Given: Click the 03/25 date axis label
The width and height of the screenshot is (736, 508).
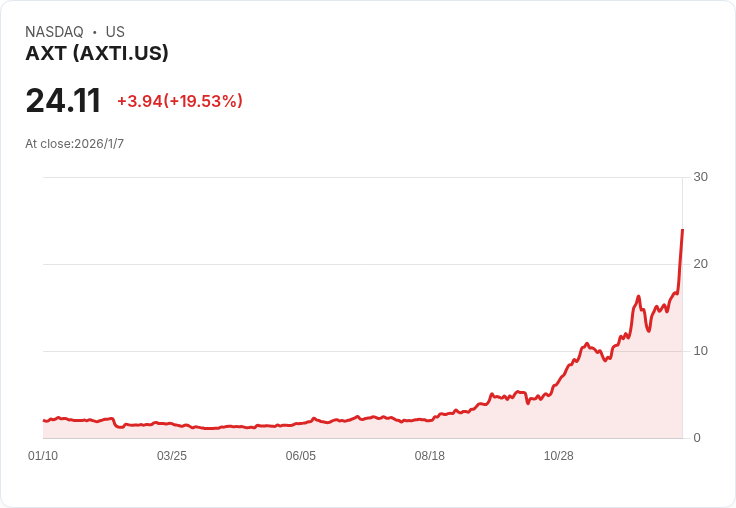Looking at the screenshot, I should [x=172, y=456].
